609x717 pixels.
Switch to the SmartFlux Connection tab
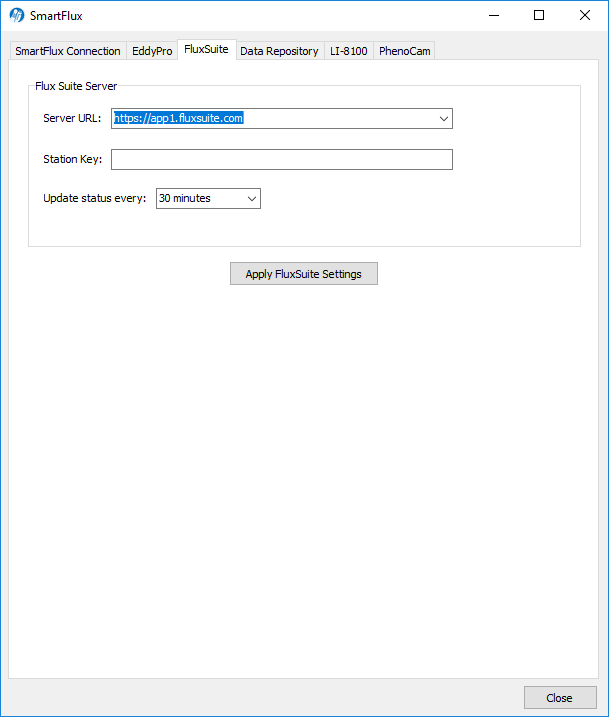click(x=68, y=51)
